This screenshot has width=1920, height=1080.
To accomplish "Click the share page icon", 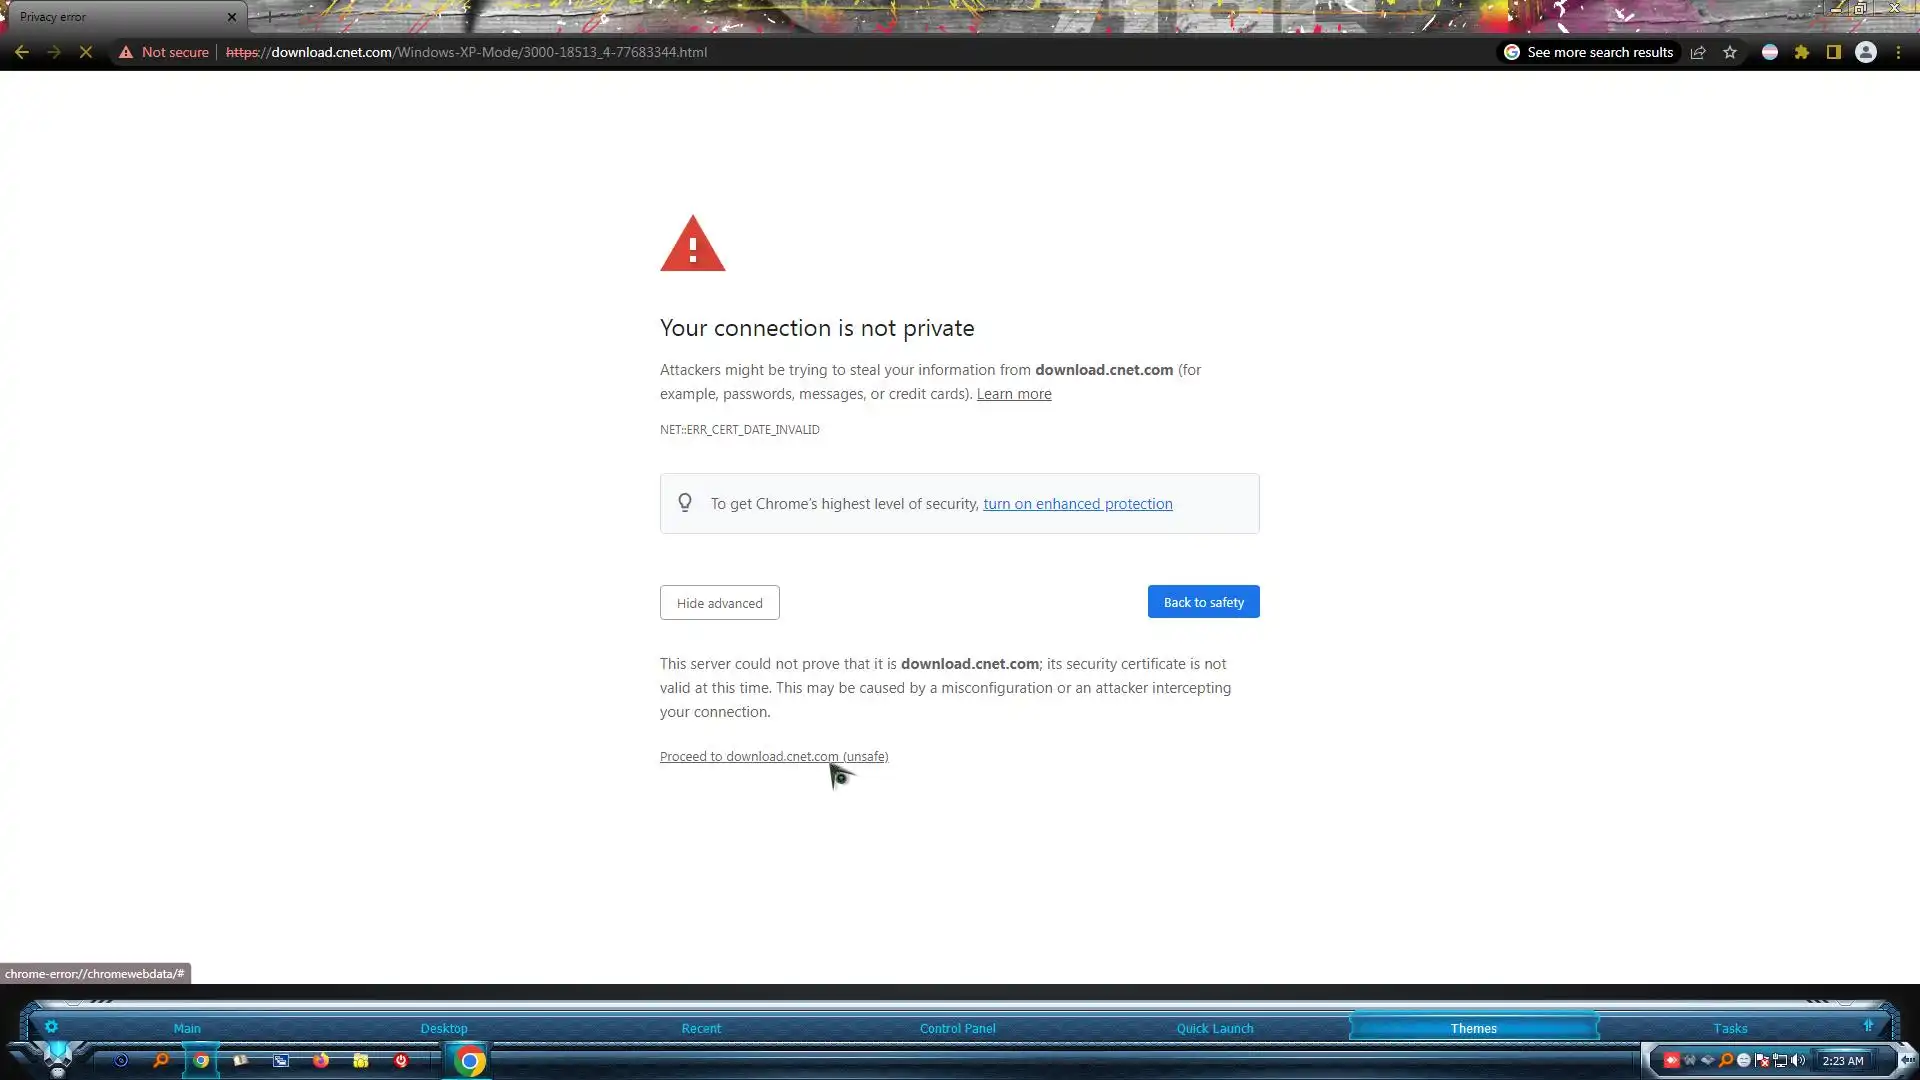I will pyautogui.click(x=1698, y=52).
